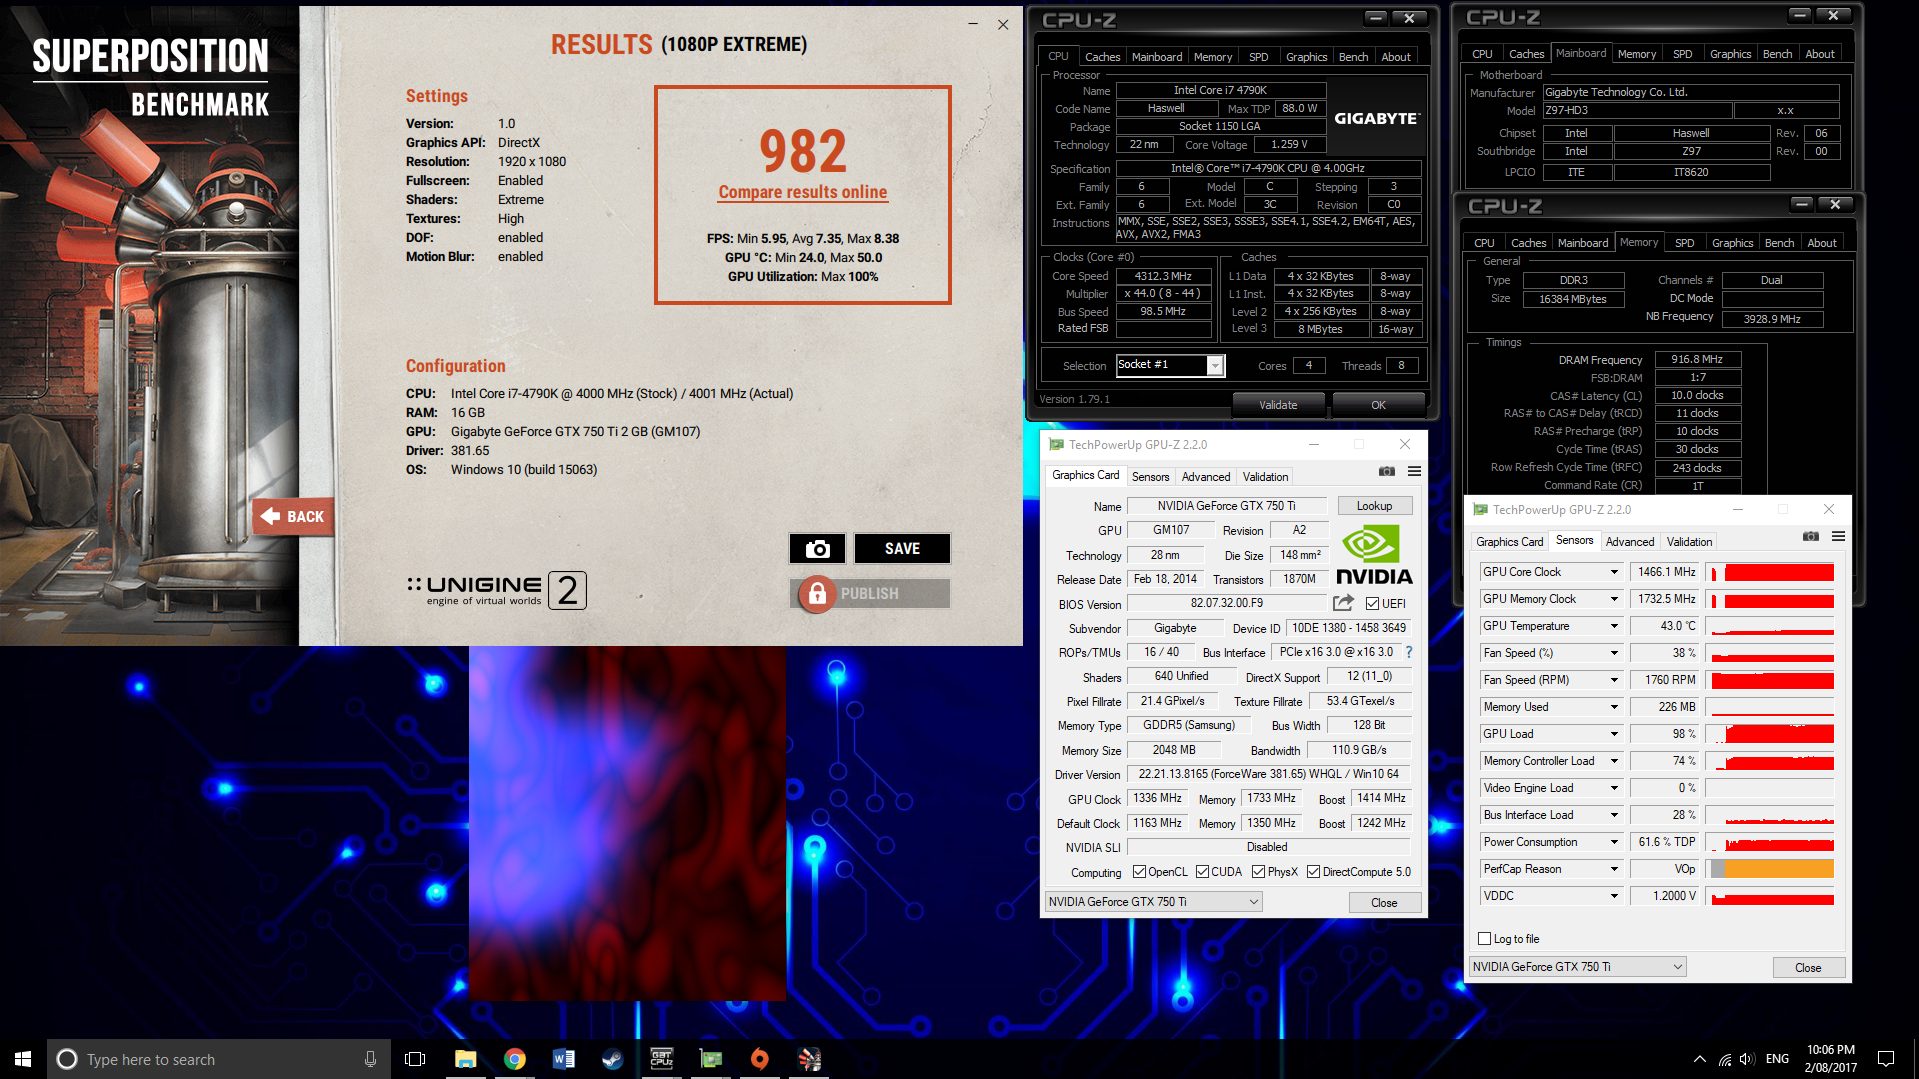Image resolution: width=1919 pixels, height=1079 pixels.
Task: Open Task View on the taskbar
Action: (x=415, y=1059)
